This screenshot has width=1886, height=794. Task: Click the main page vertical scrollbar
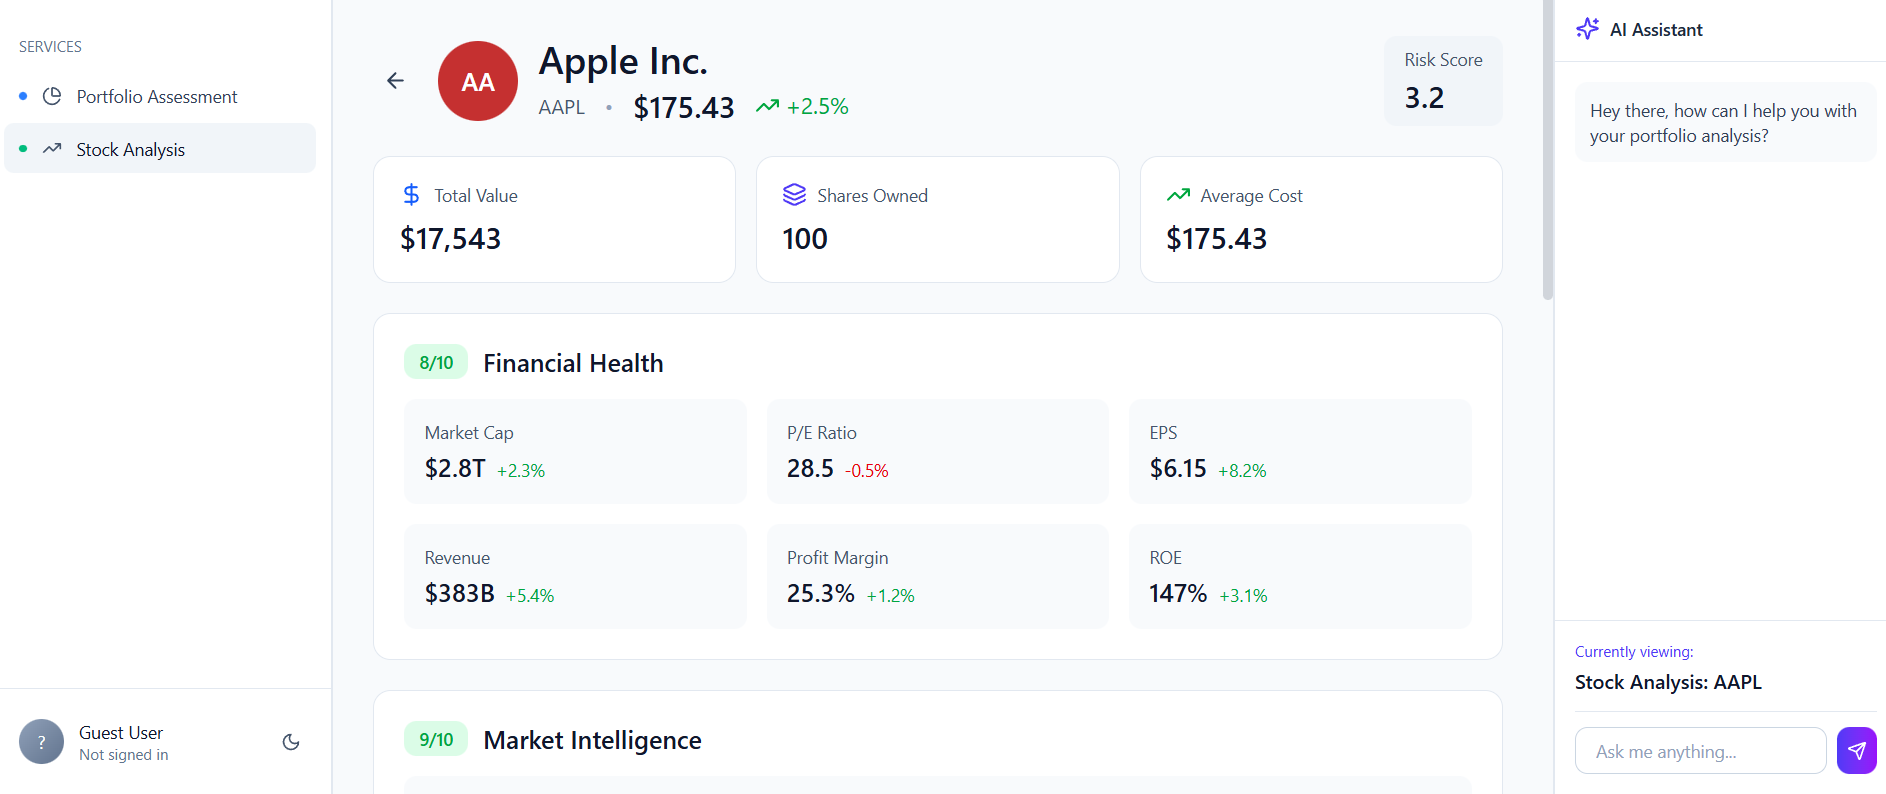click(1547, 150)
